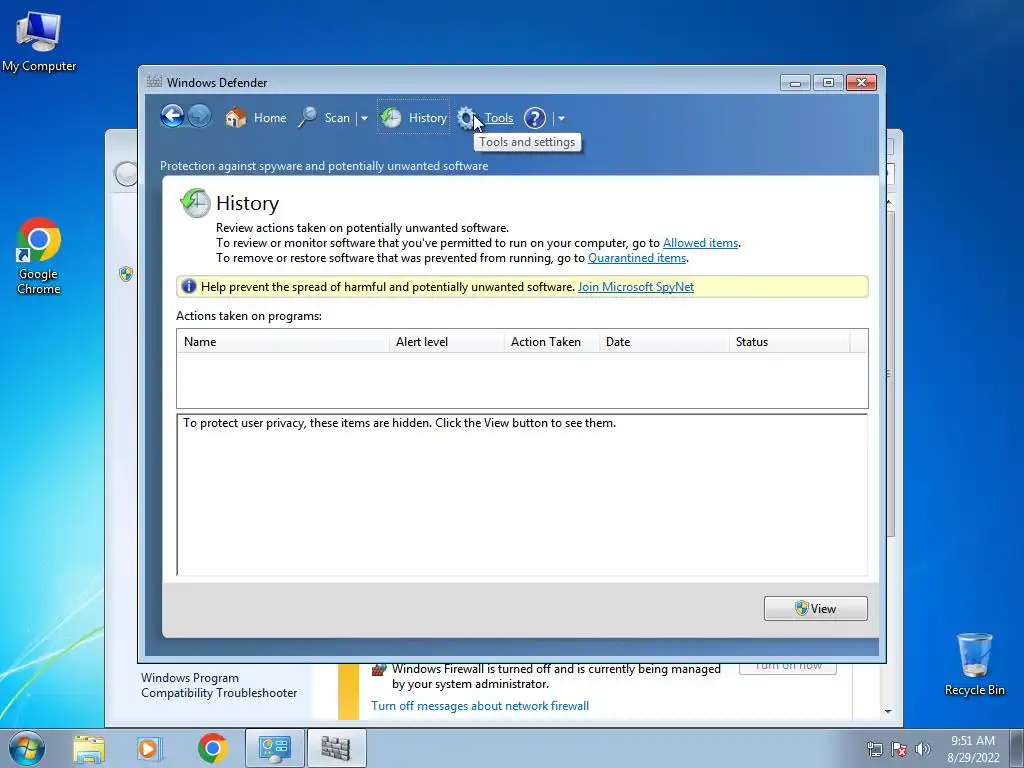Switch to the Control Panel taskbar window
Screen dimensions: 1024x768
pos(274,748)
